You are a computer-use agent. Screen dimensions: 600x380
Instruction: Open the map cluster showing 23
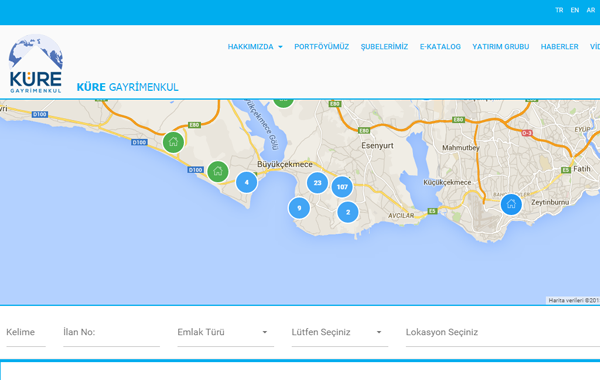(317, 183)
